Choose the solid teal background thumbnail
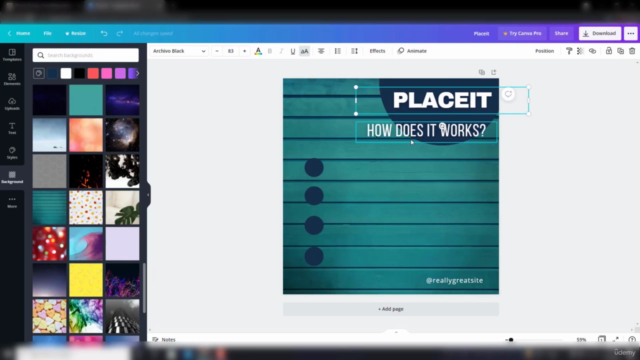This screenshot has width=640, height=360. [x=86, y=100]
